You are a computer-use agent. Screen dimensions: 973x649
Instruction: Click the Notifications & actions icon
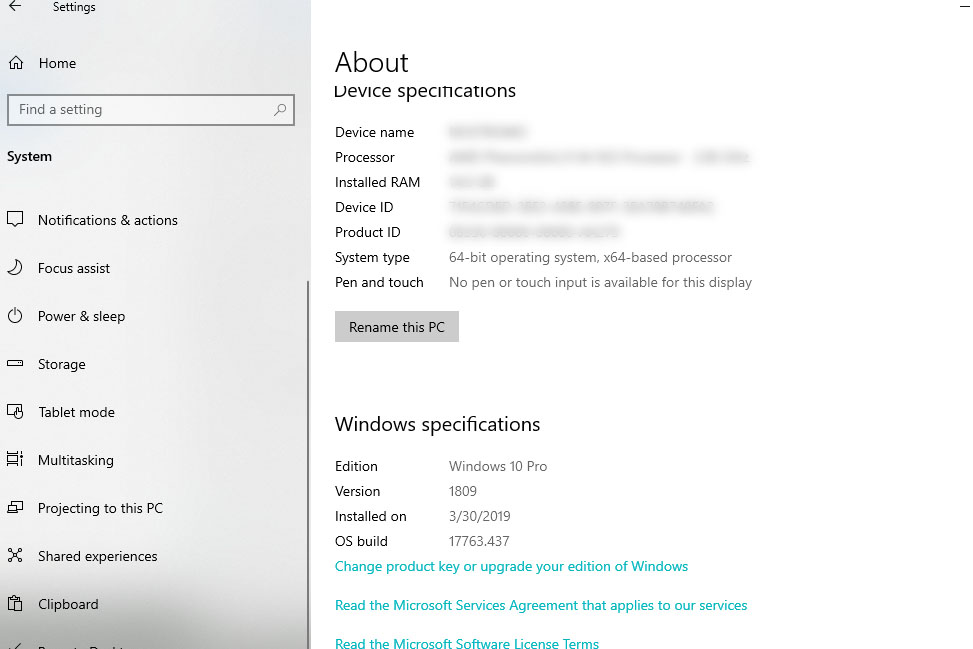[x=16, y=219]
